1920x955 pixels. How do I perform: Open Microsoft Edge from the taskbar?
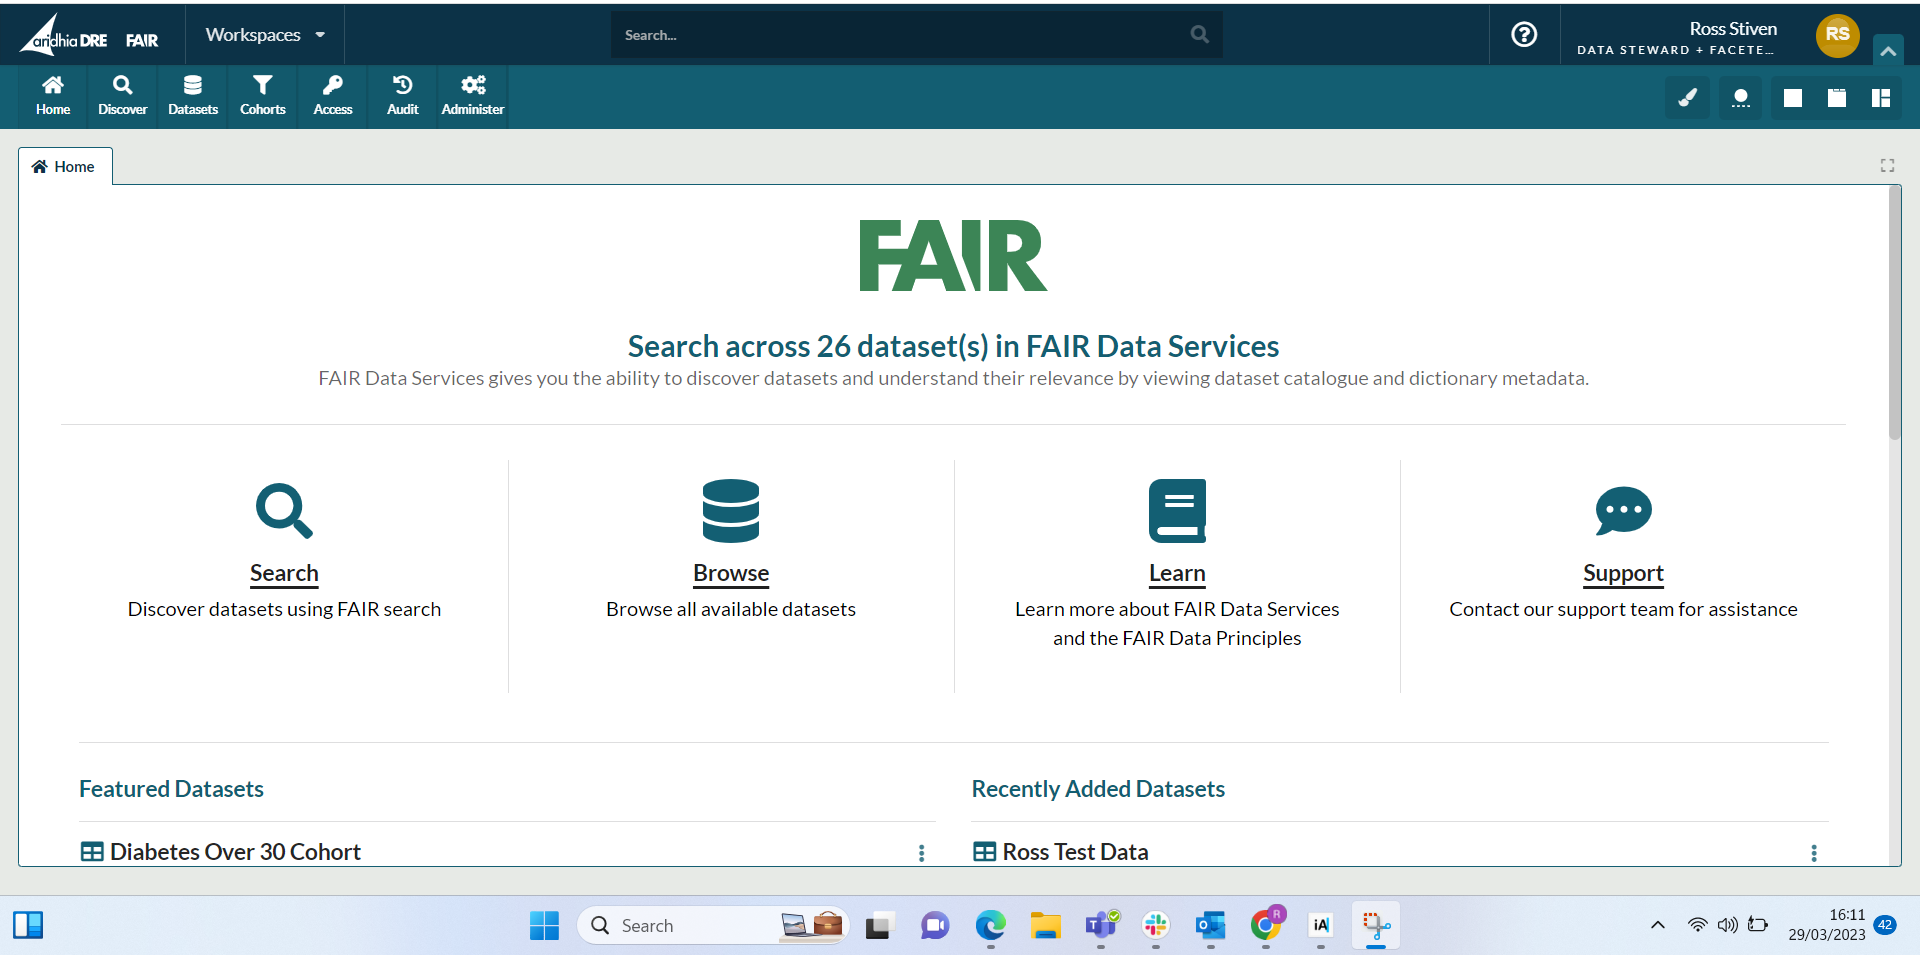[990, 926]
